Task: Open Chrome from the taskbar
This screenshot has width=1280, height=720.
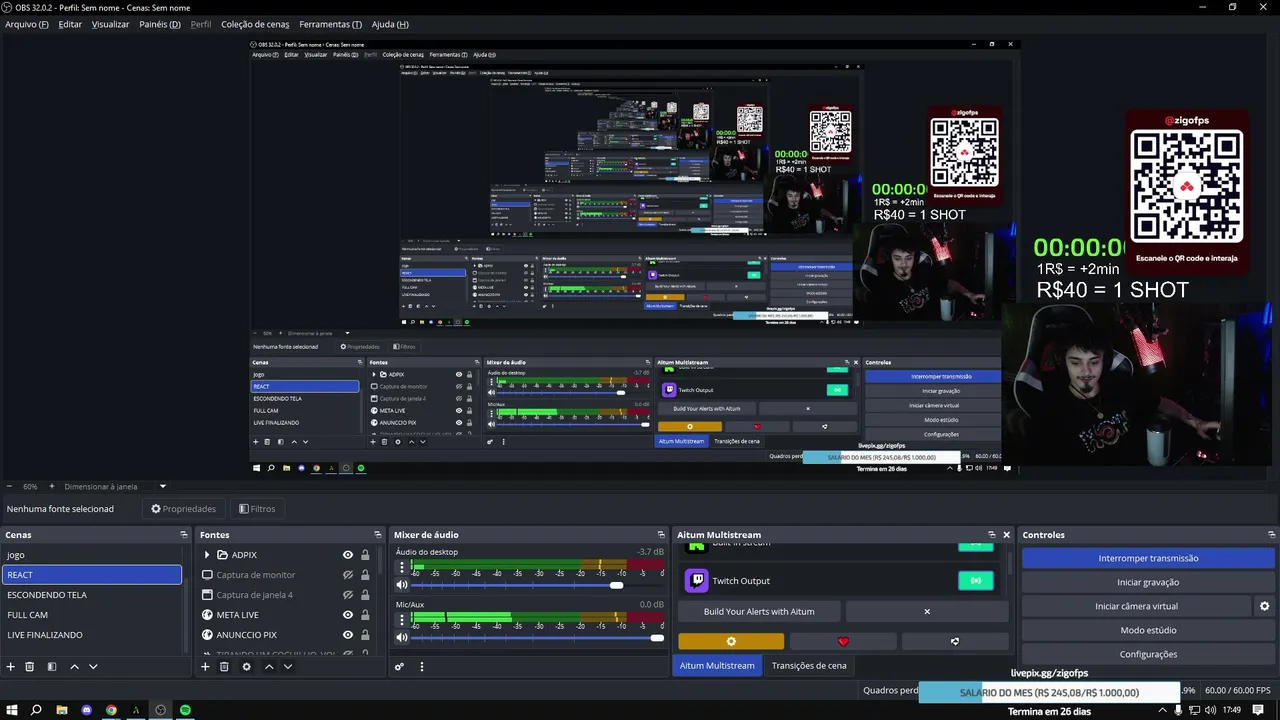Action: point(111,710)
